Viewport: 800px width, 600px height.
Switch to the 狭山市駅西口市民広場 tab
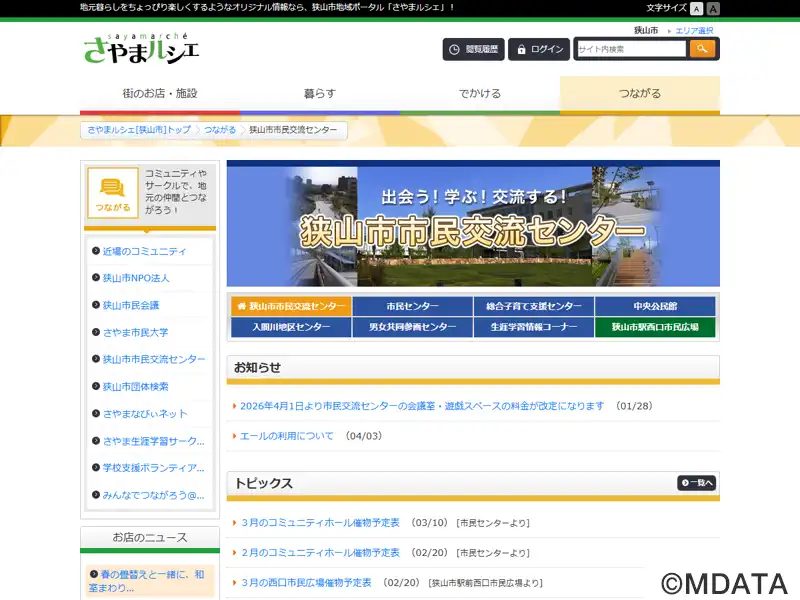point(655,327)
